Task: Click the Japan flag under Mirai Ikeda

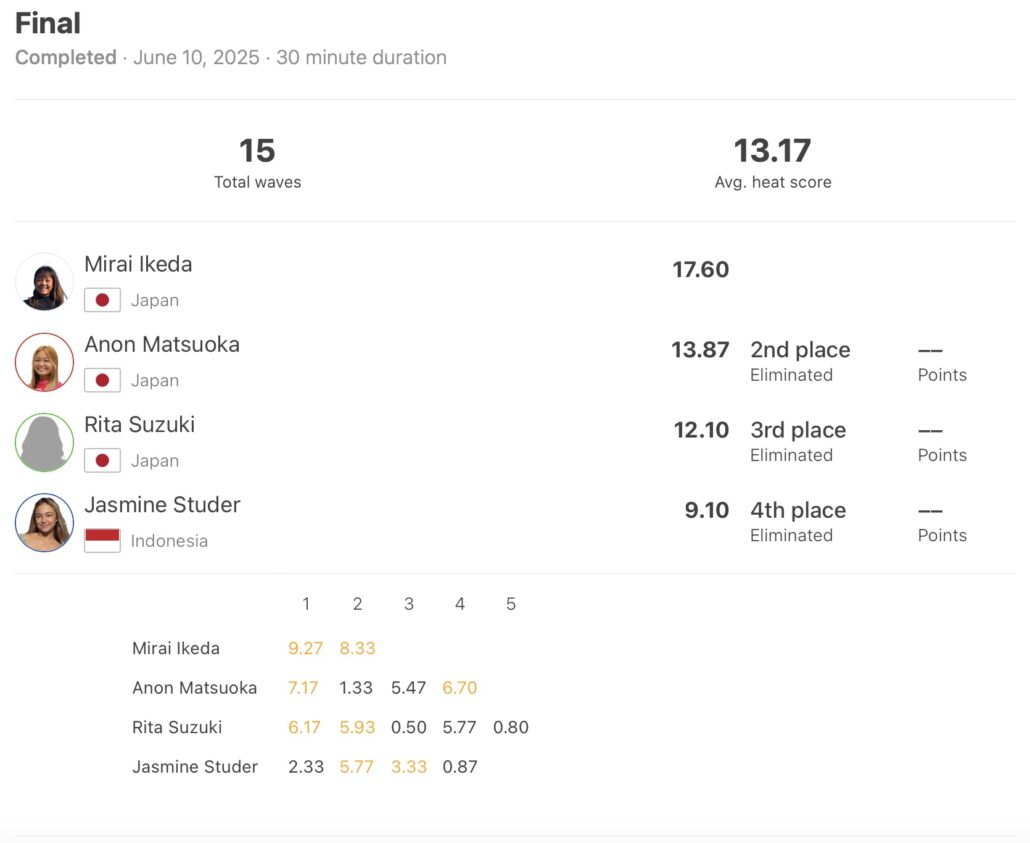Action: 102,300
